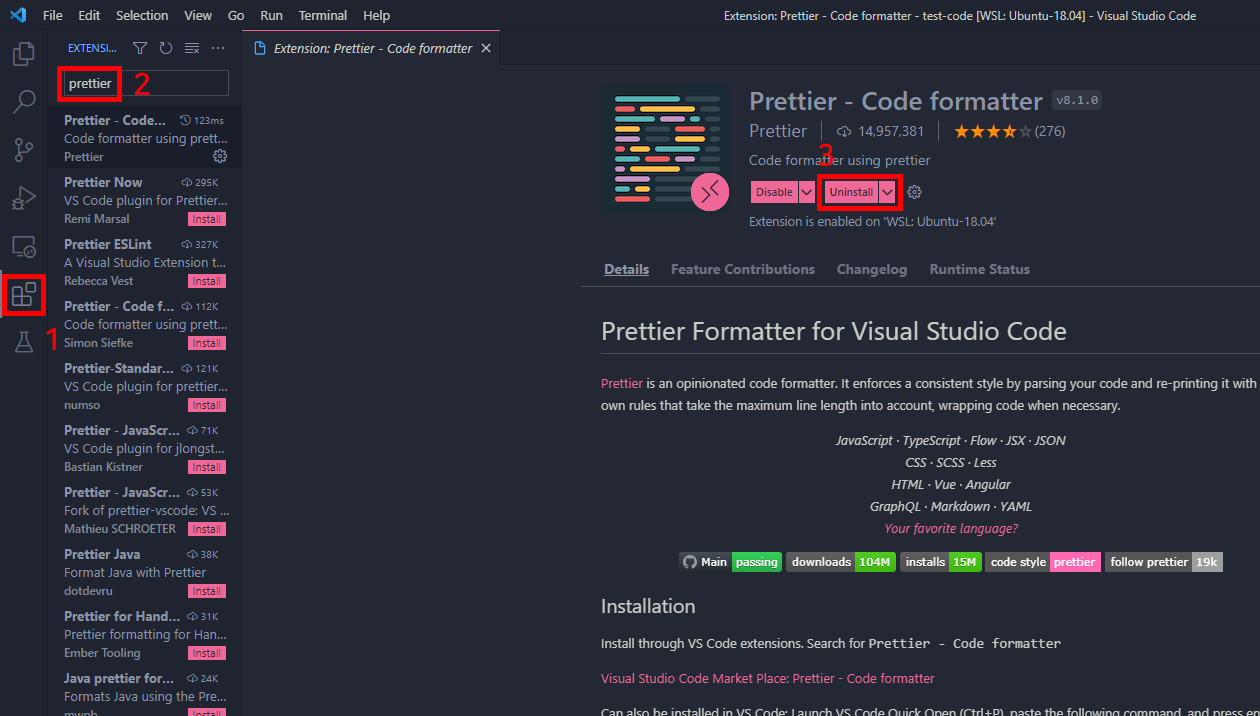1260x716 pixels.
Task: Refresh the extensions list
Action: pos(166,48)
